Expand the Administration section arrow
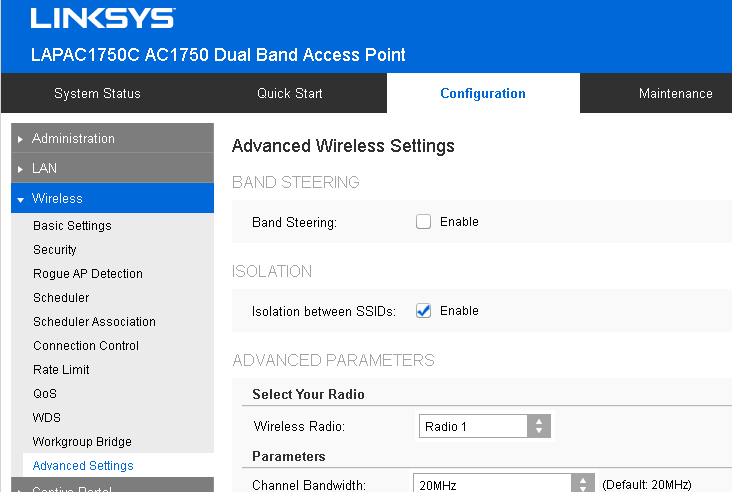732x492 pixels. pos(20,139)
